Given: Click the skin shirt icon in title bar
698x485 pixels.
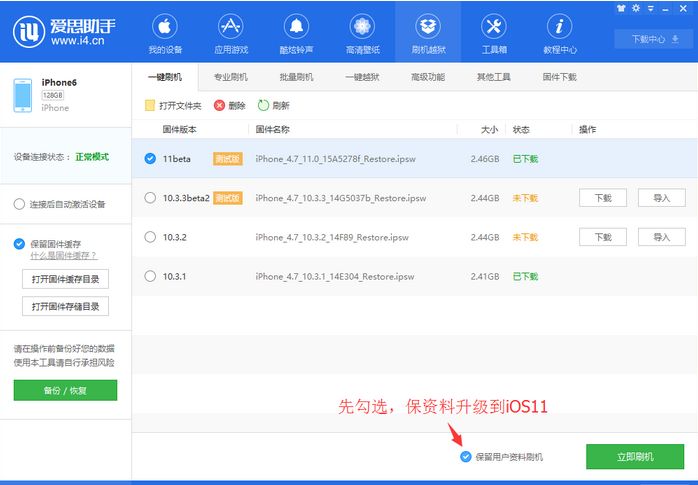Looking at the screenshot, I should pyautogui.click(x=621, y=8).
